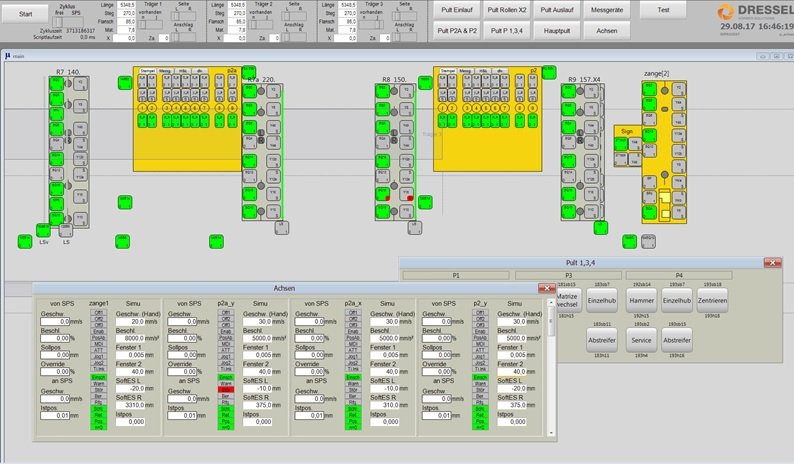Image resolution: width=794 pixels, height=464 pixels.
Task: Select the Stempel tab in p2a block
Action: click(x=146, y=71)
